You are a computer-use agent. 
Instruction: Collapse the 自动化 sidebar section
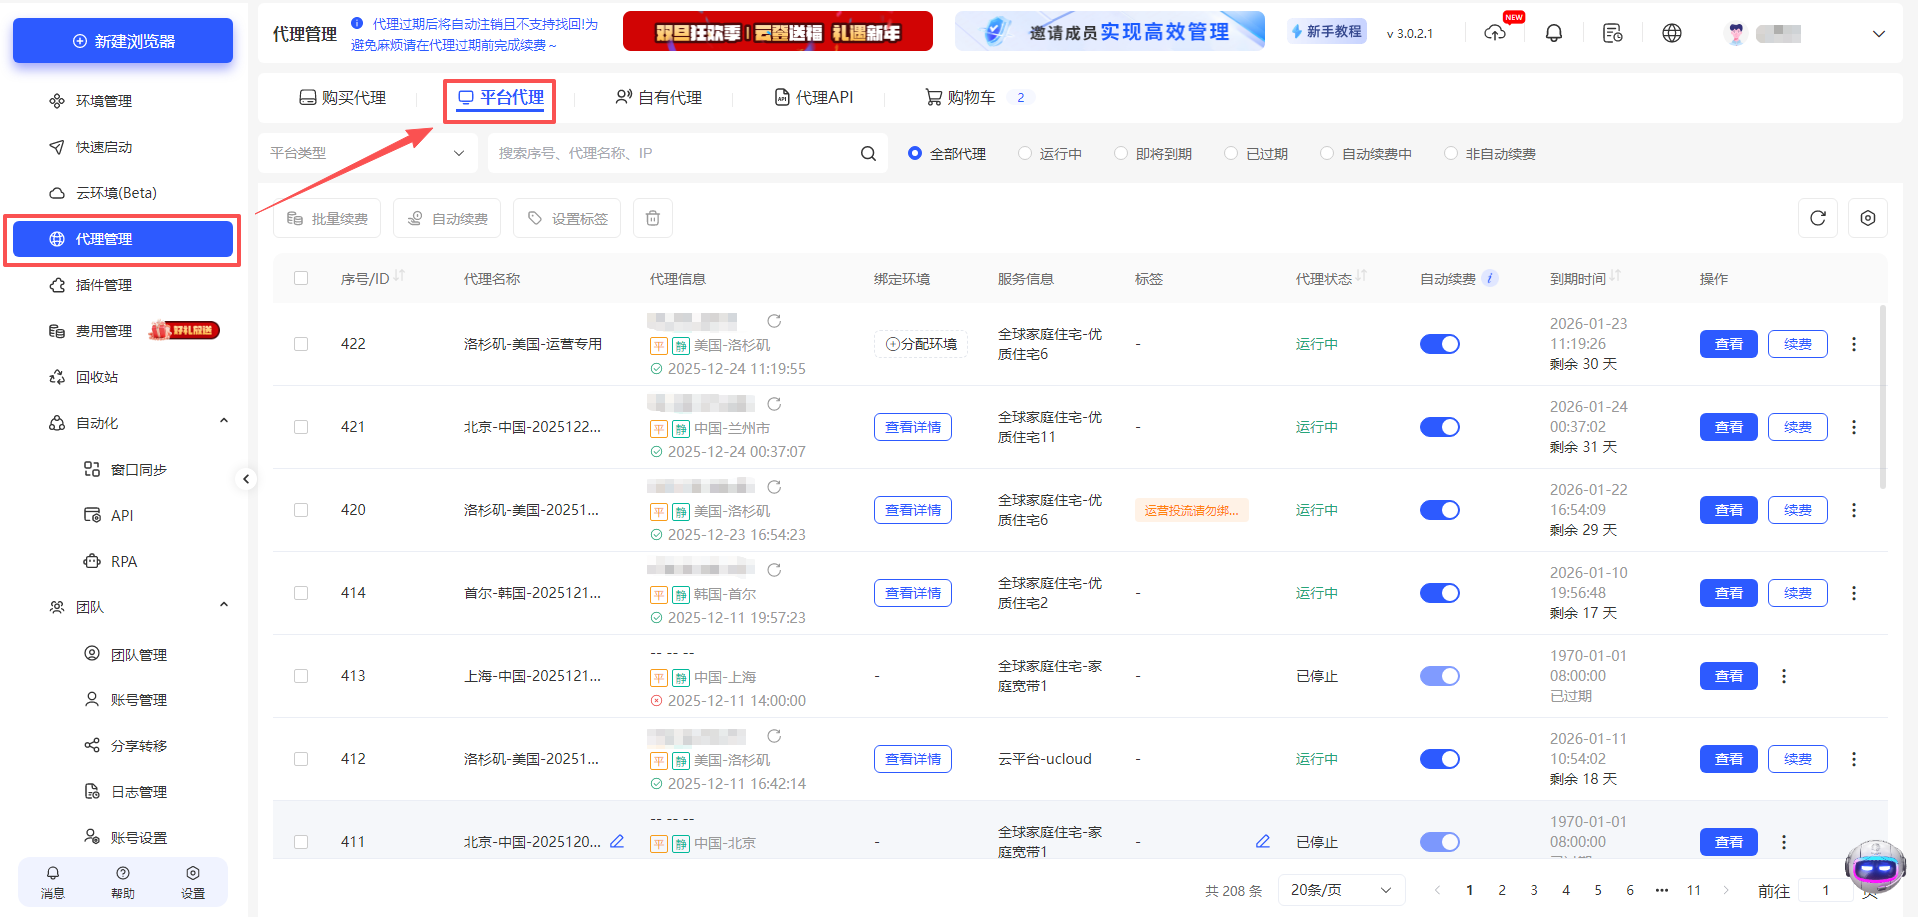pos(223,420)
